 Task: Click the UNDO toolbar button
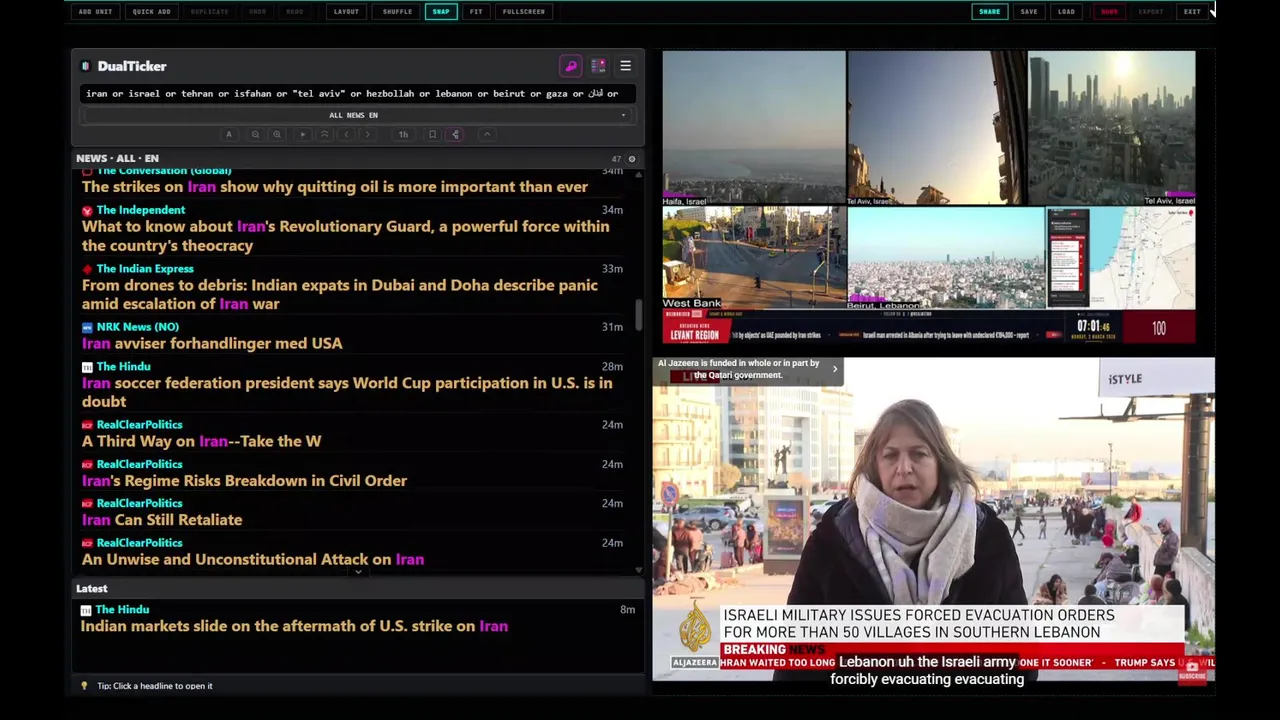tap(258, 12)
